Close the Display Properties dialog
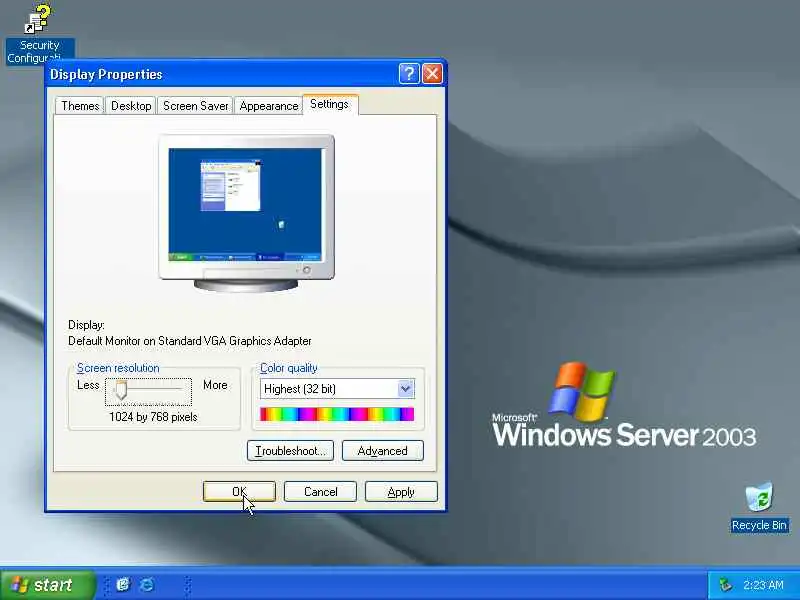Viewport: 800px width, 600px height. tap(432, 74)
